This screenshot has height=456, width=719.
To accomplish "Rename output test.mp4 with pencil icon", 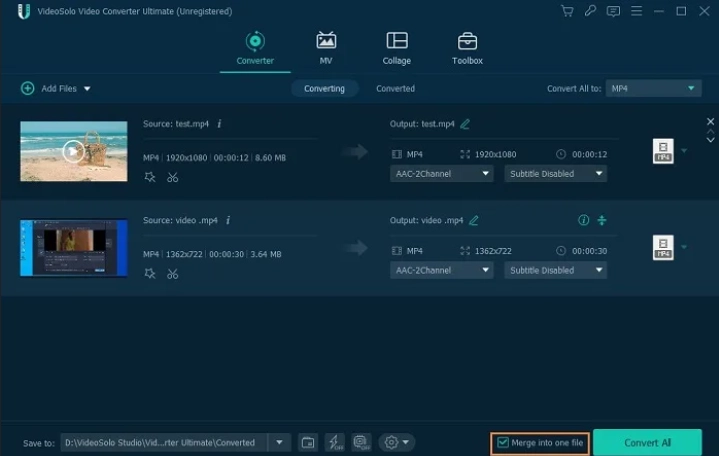I will point(465,124).
